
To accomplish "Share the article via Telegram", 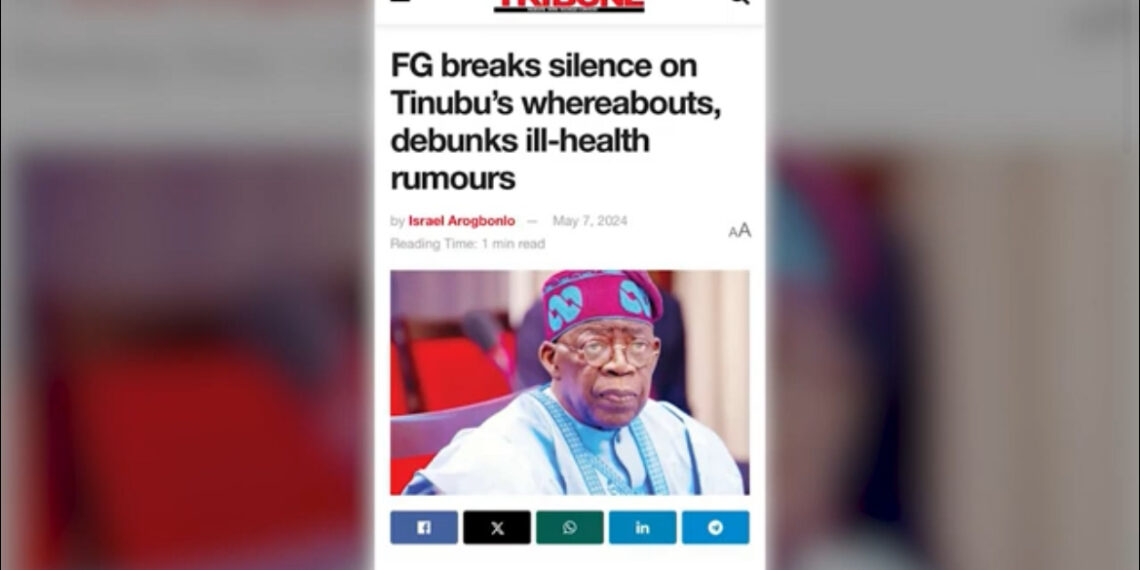I will click(715, 528).
